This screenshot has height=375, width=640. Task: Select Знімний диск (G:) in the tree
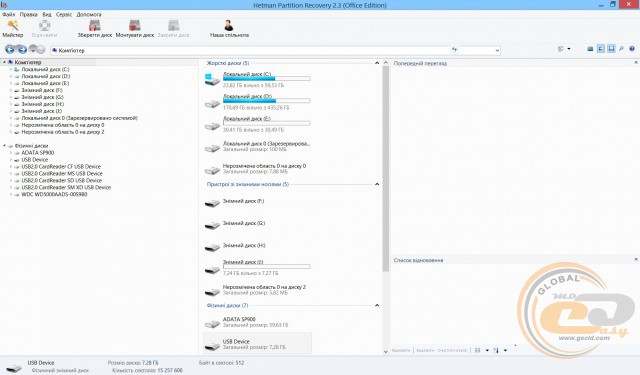42,97
